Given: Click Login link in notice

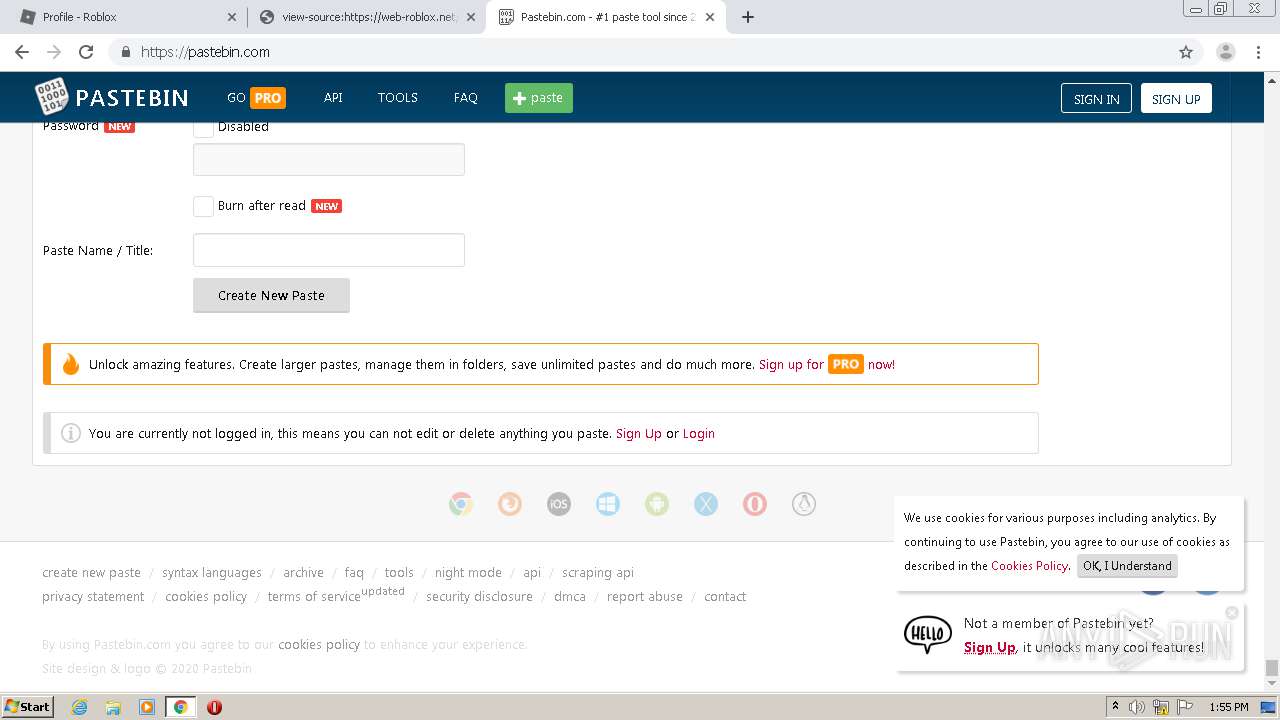Looking at the screenshot, I should tap(699, 434).
